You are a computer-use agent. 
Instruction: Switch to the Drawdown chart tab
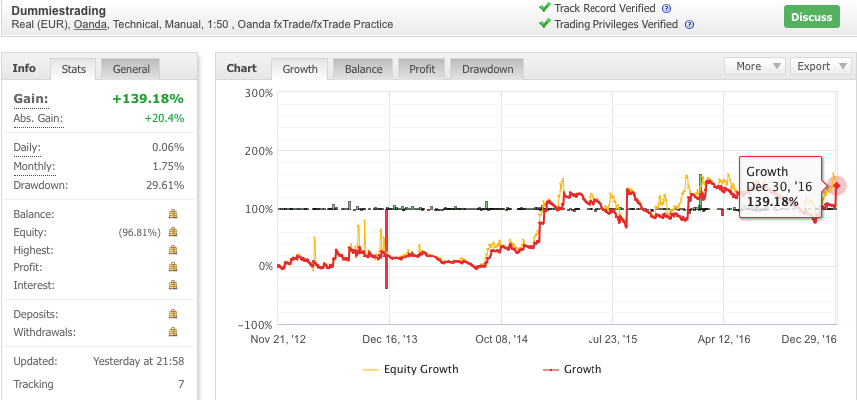coord(487,69)
